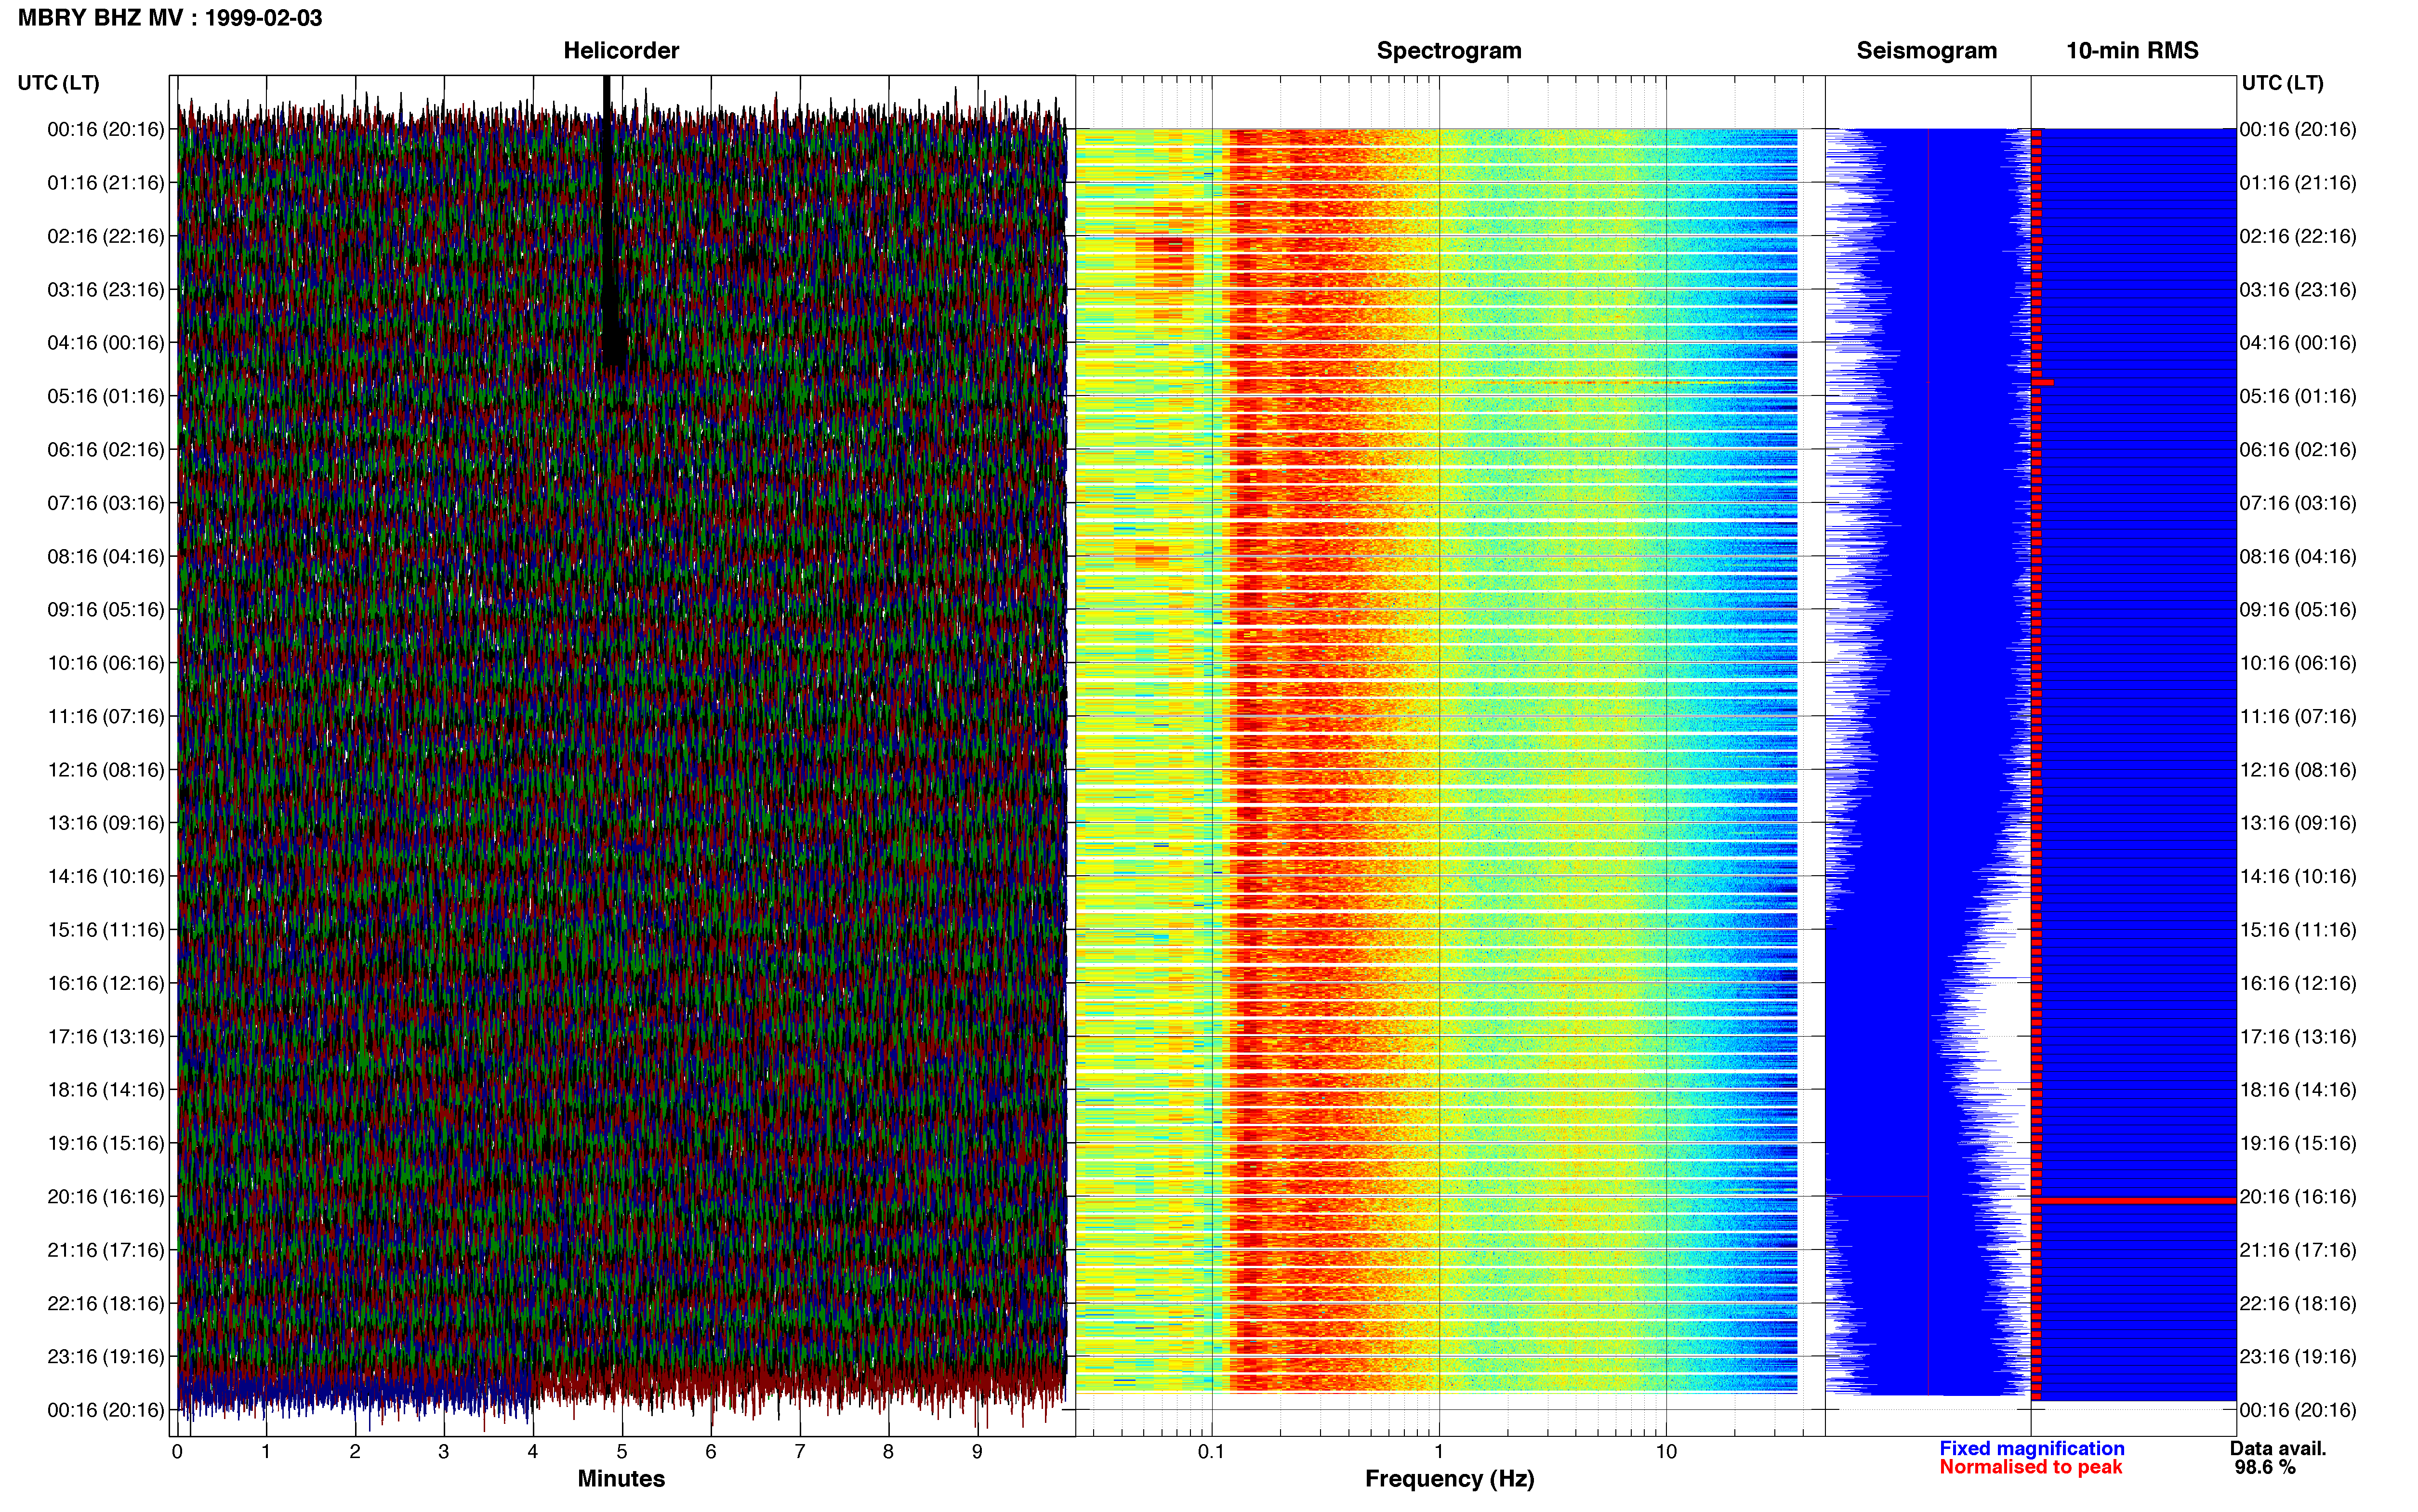
Task: Click the right 'UTC (LT)' axis label
Action: click(2282, 83)
